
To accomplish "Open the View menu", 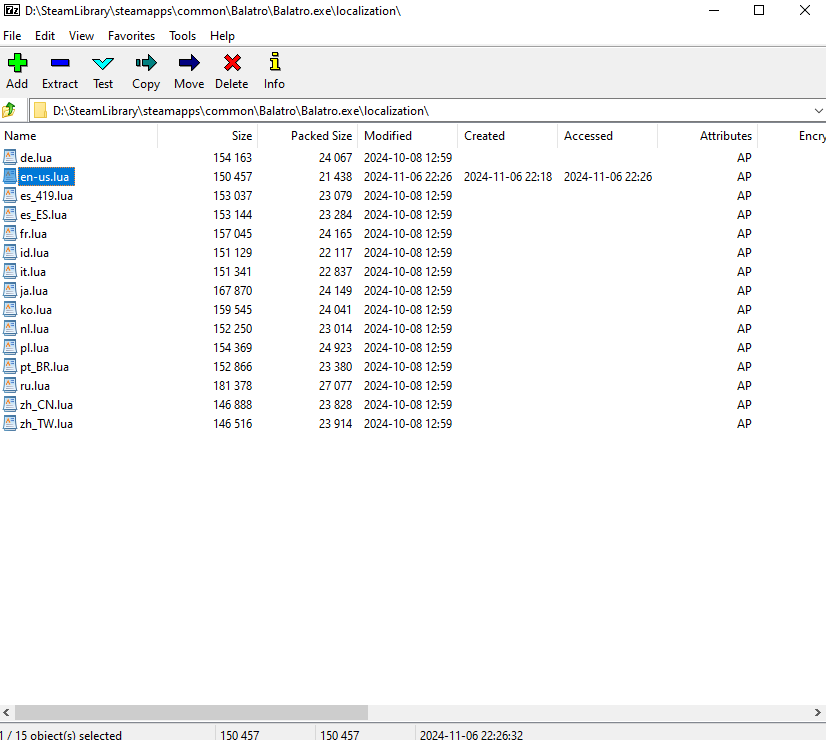I will (81, 36).
